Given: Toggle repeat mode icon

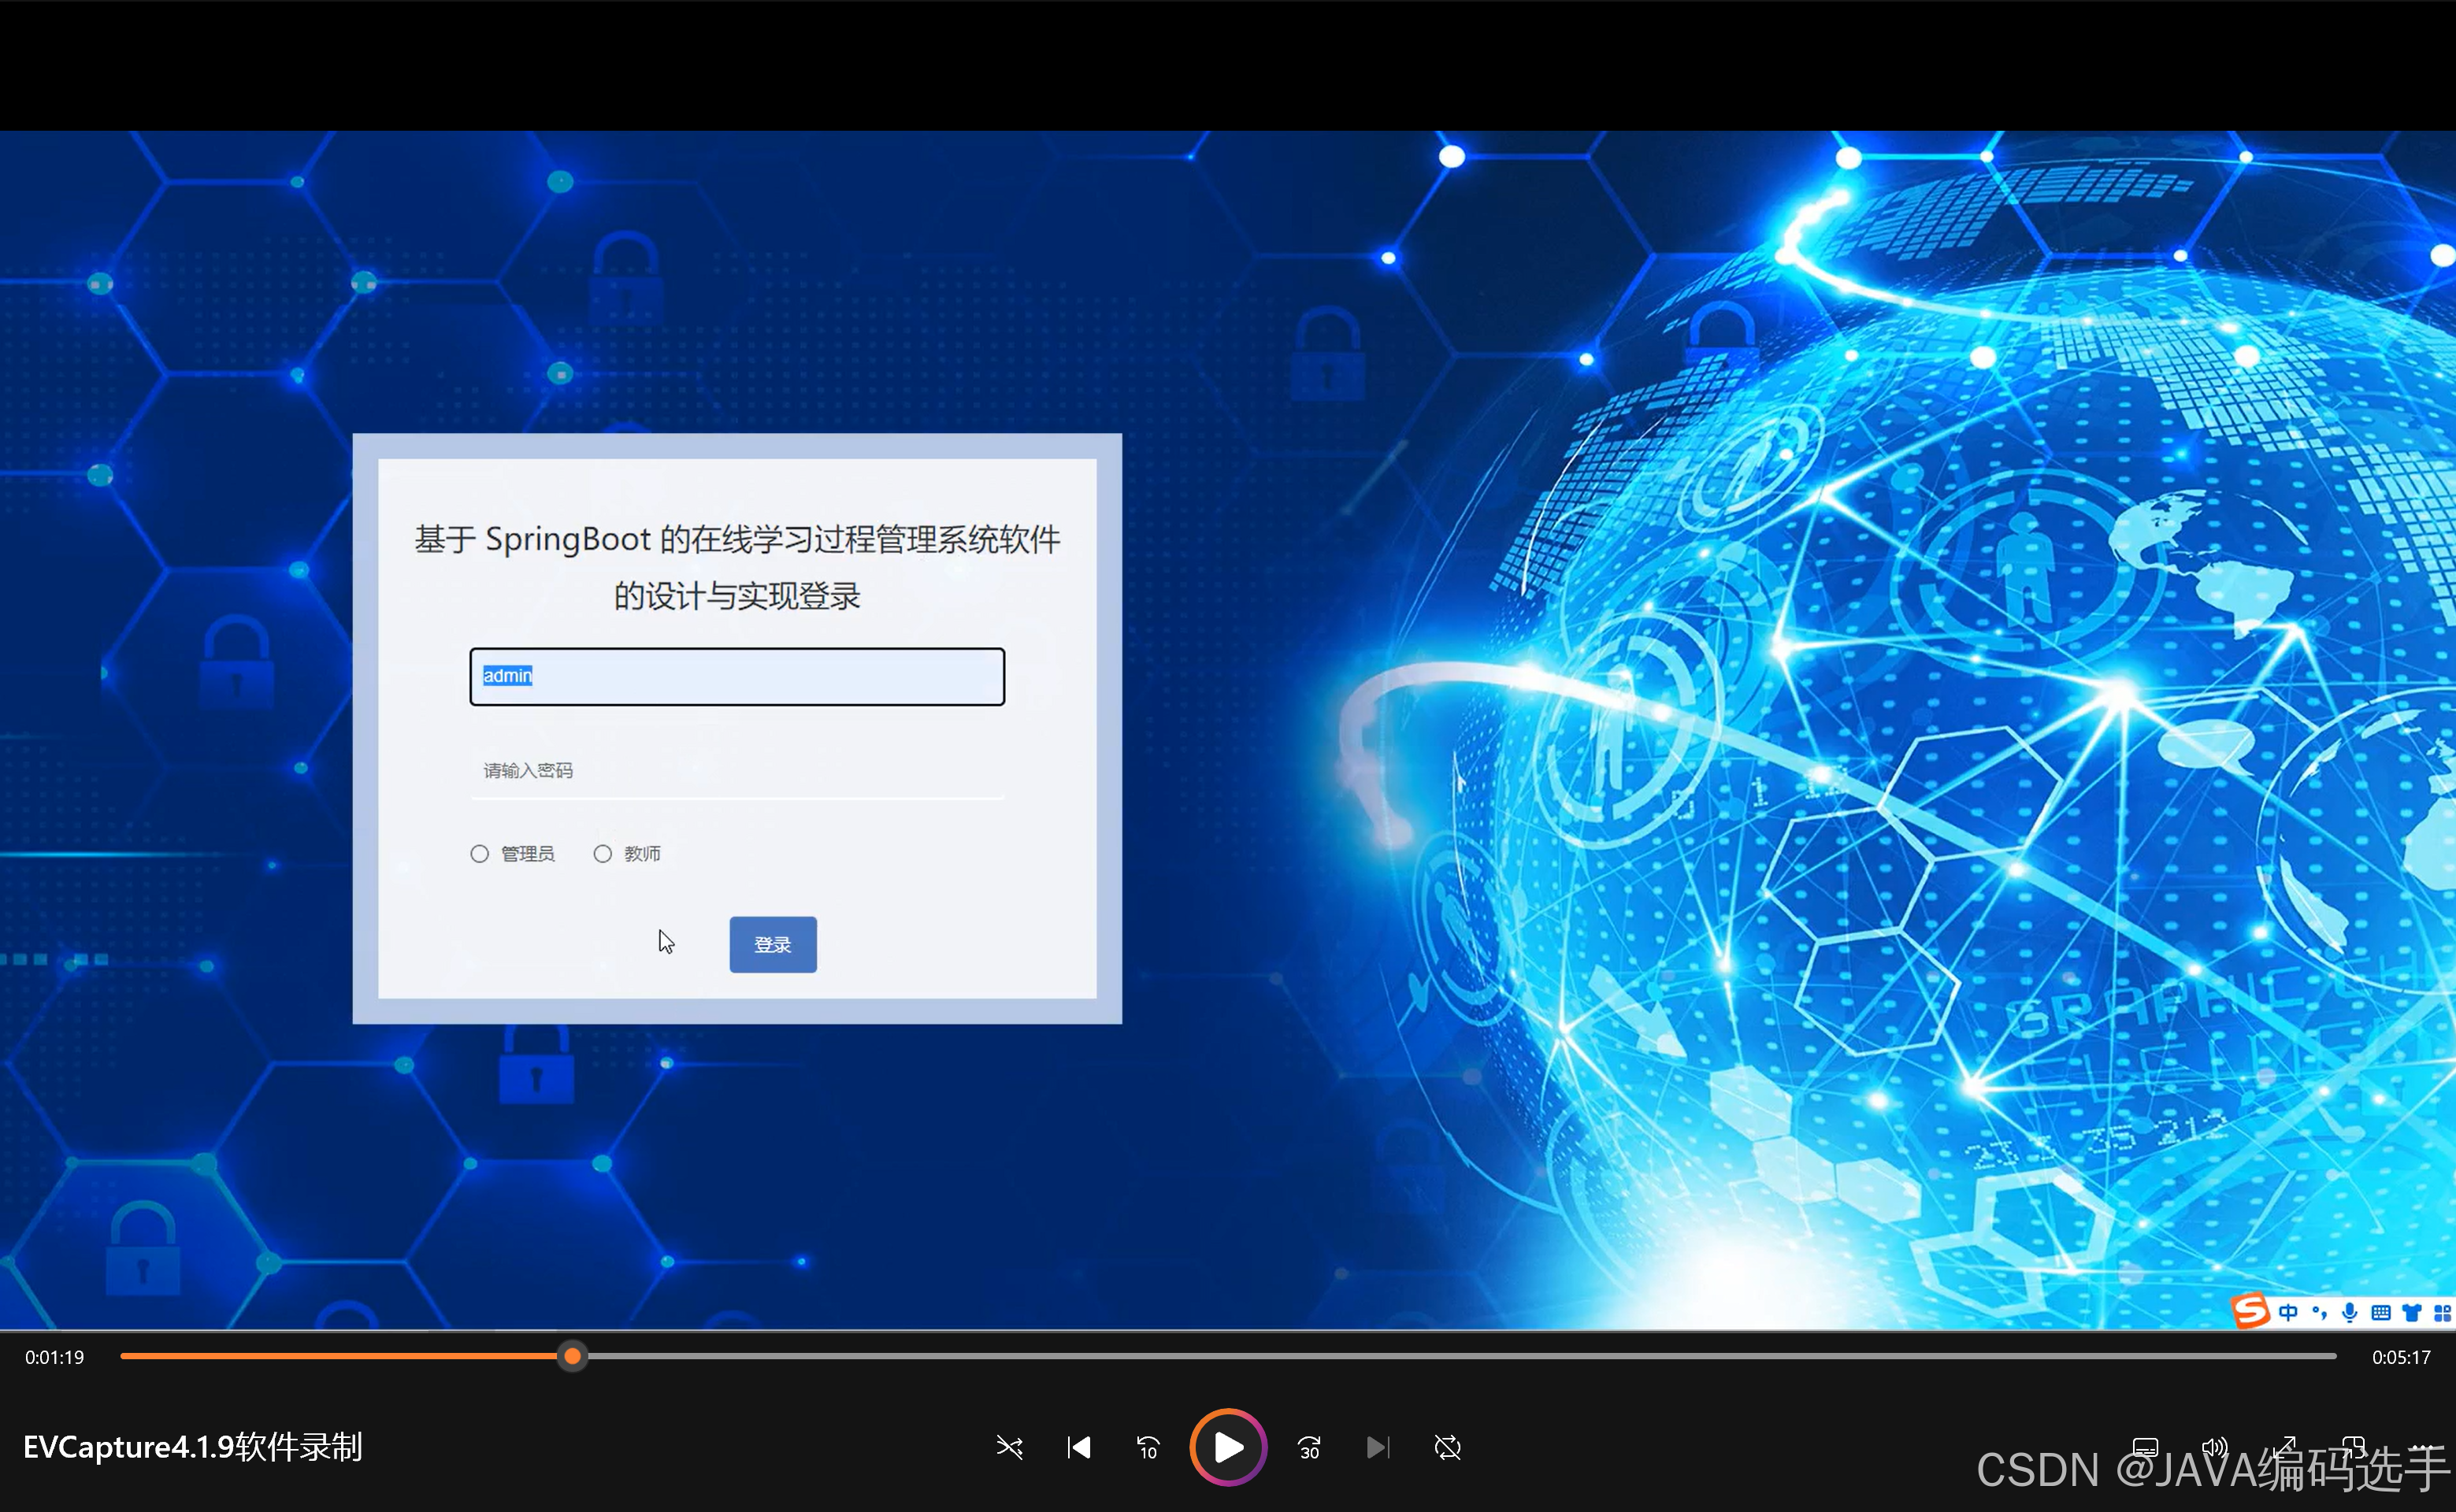Looking at the screenshot, I should click(1447, 1447).
